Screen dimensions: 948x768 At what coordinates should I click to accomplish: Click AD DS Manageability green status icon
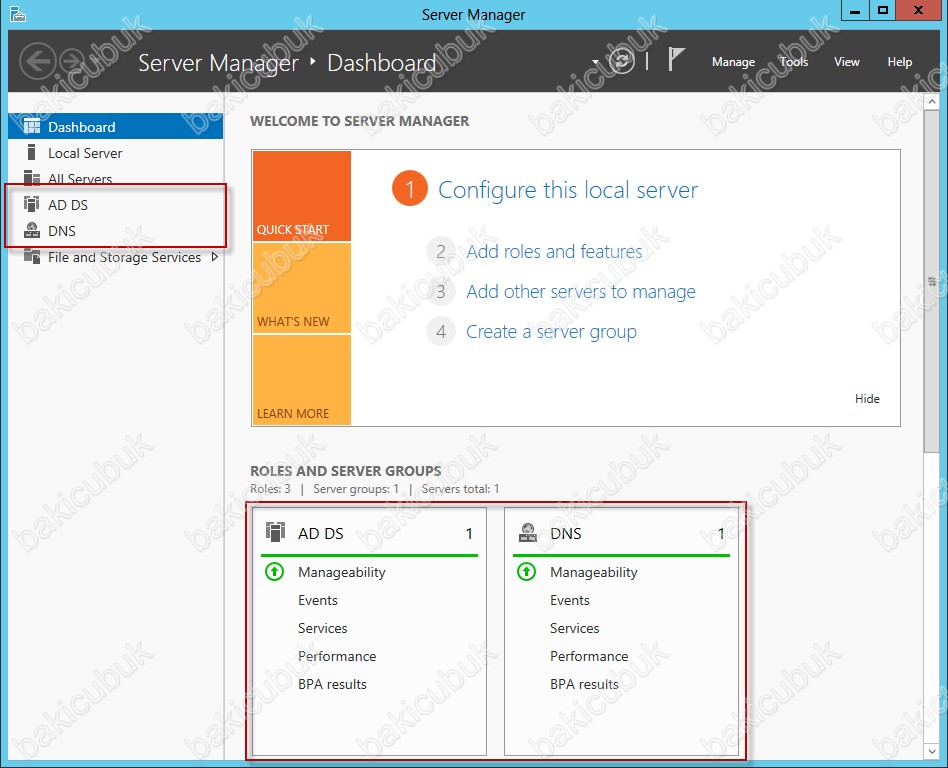click(x=274, y=571)
